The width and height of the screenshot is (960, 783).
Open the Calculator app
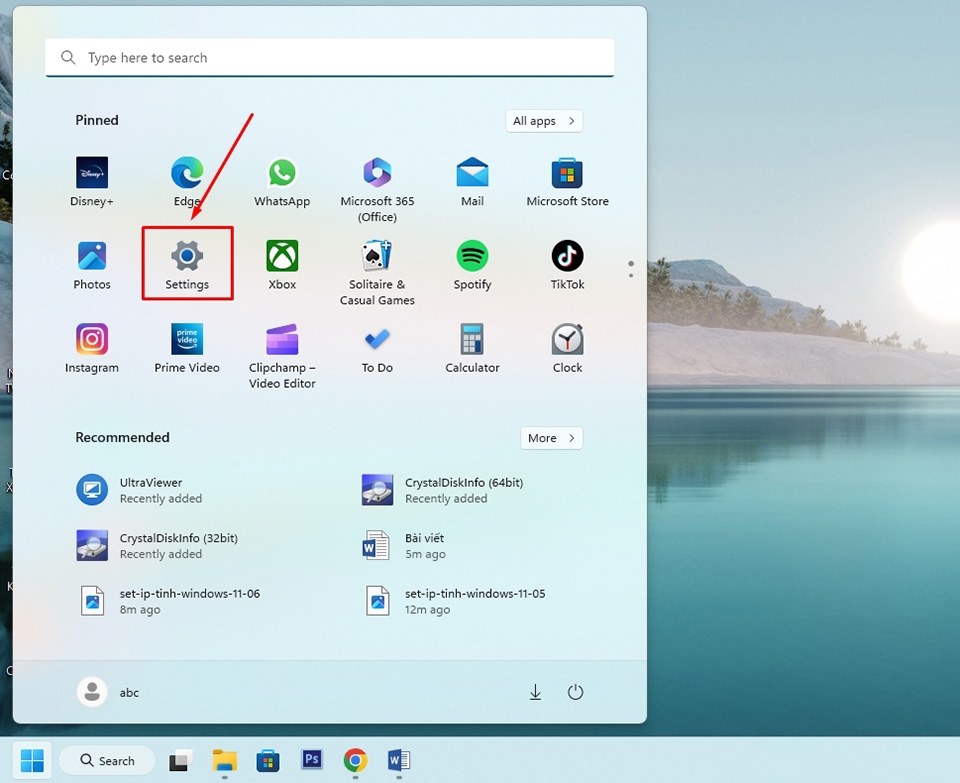471,347
